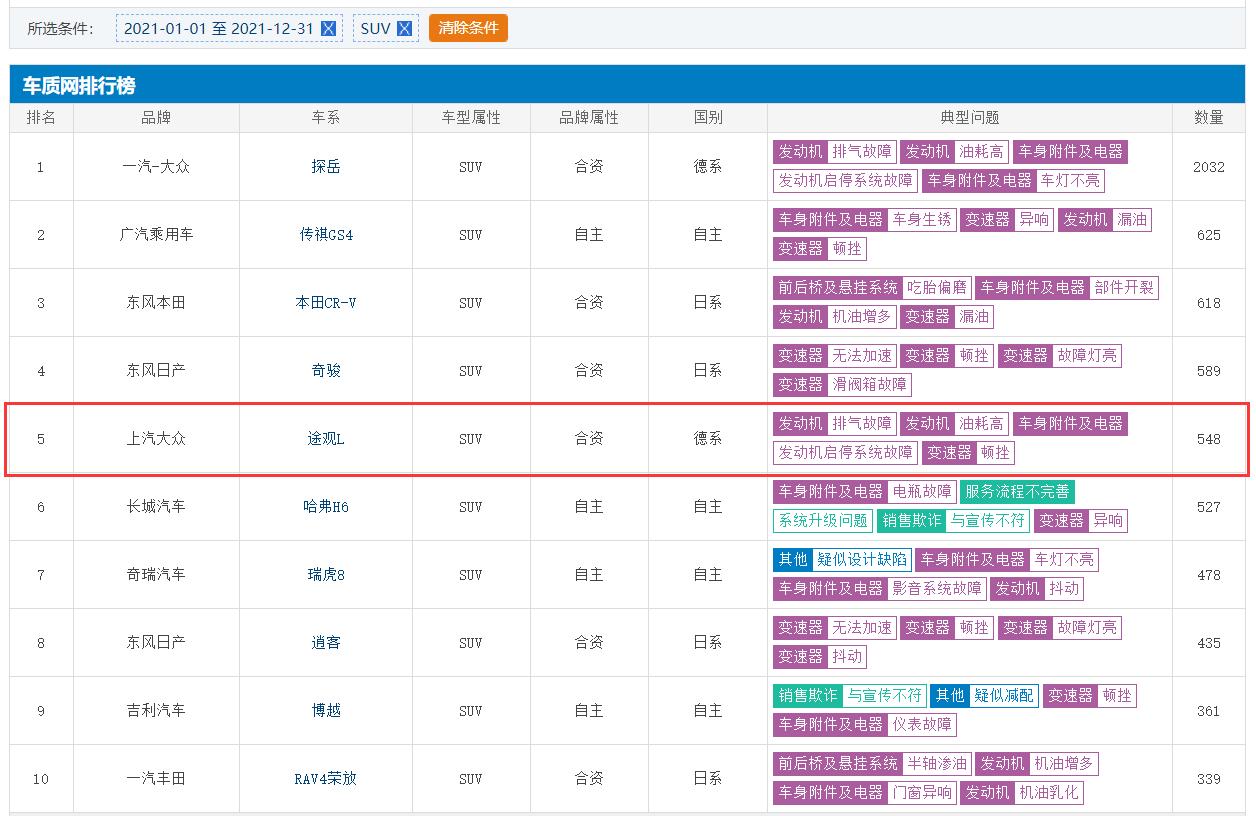1256x816 pixels.
Task: Click the 车身生锈 issue tag
Action: tap(922, 220)
